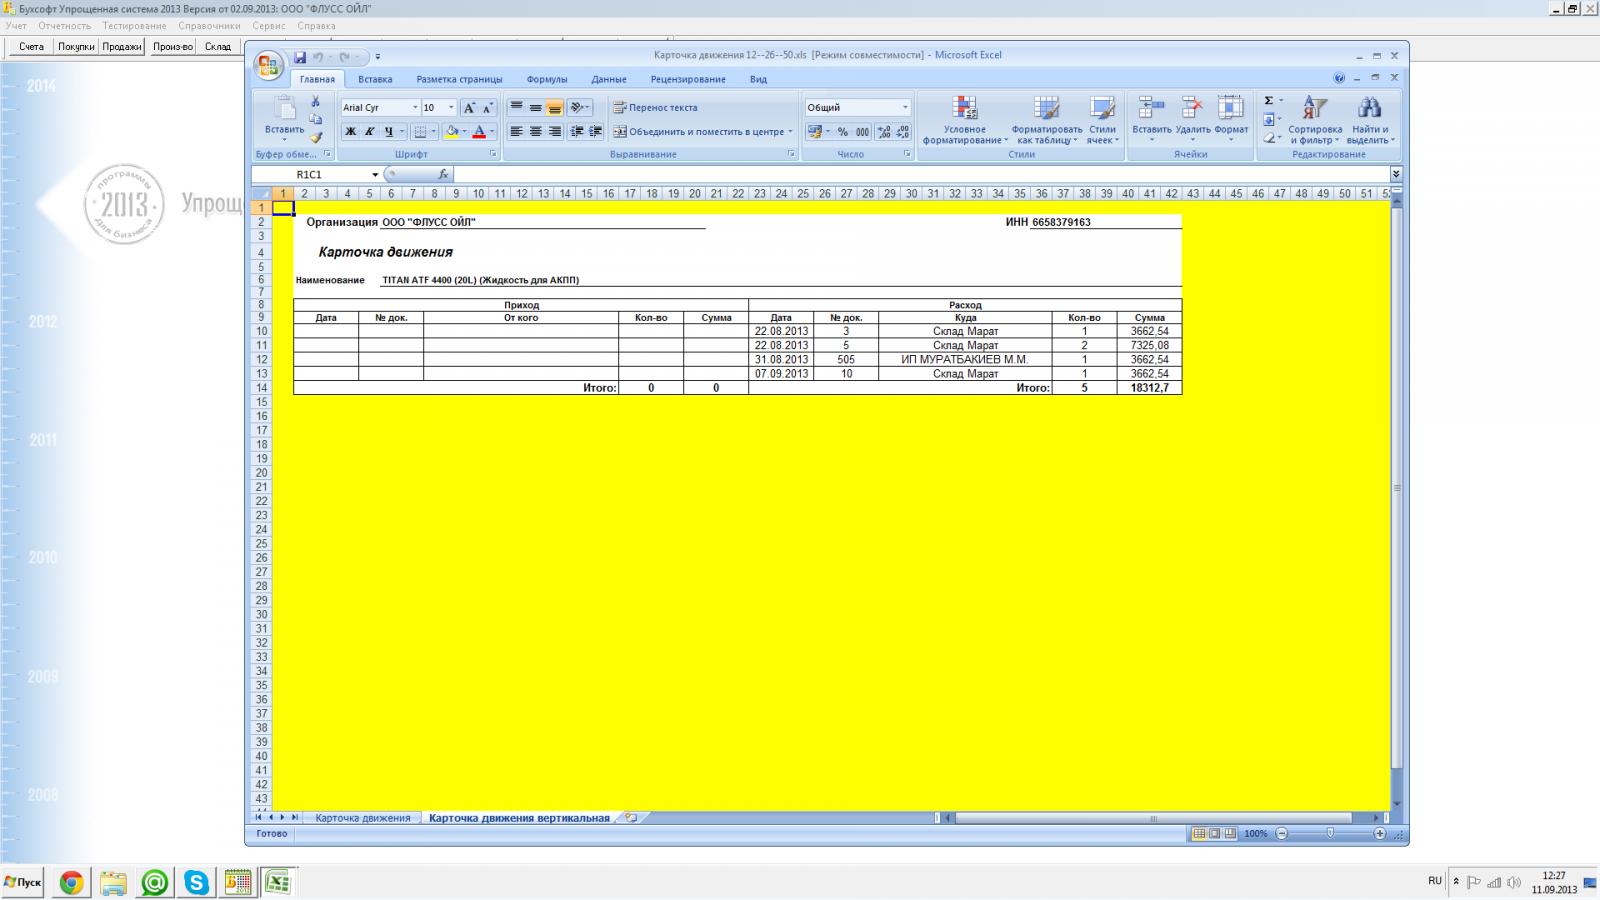
Task: Click the Conditional Formatting icon
Action: tap(964, 120)
